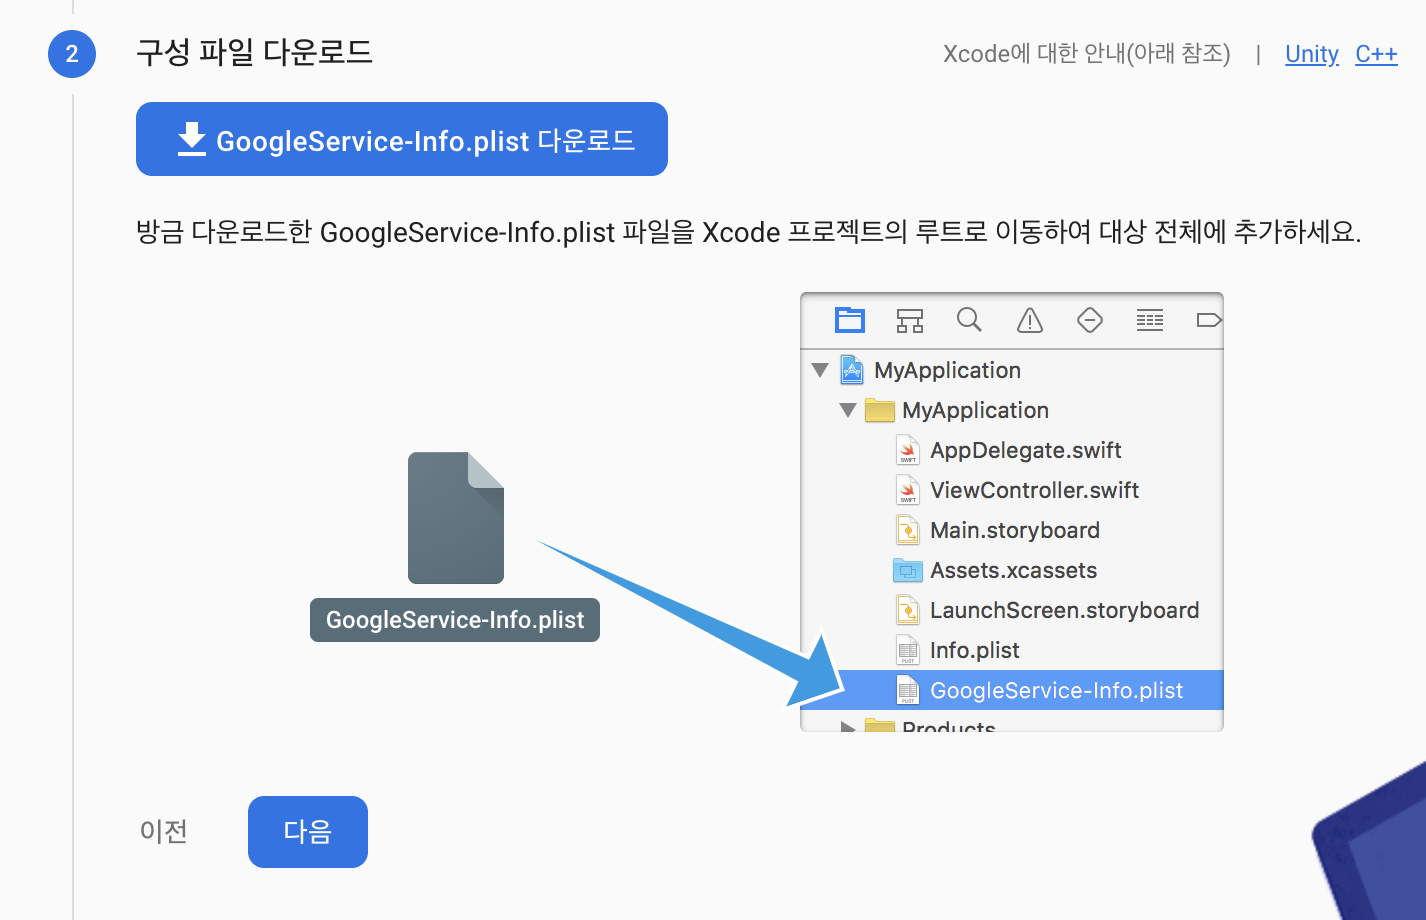Click the AppDelegate.swift Swift file icon
Viewport: 1426px width, 920px height.
(x=908, y=450)
